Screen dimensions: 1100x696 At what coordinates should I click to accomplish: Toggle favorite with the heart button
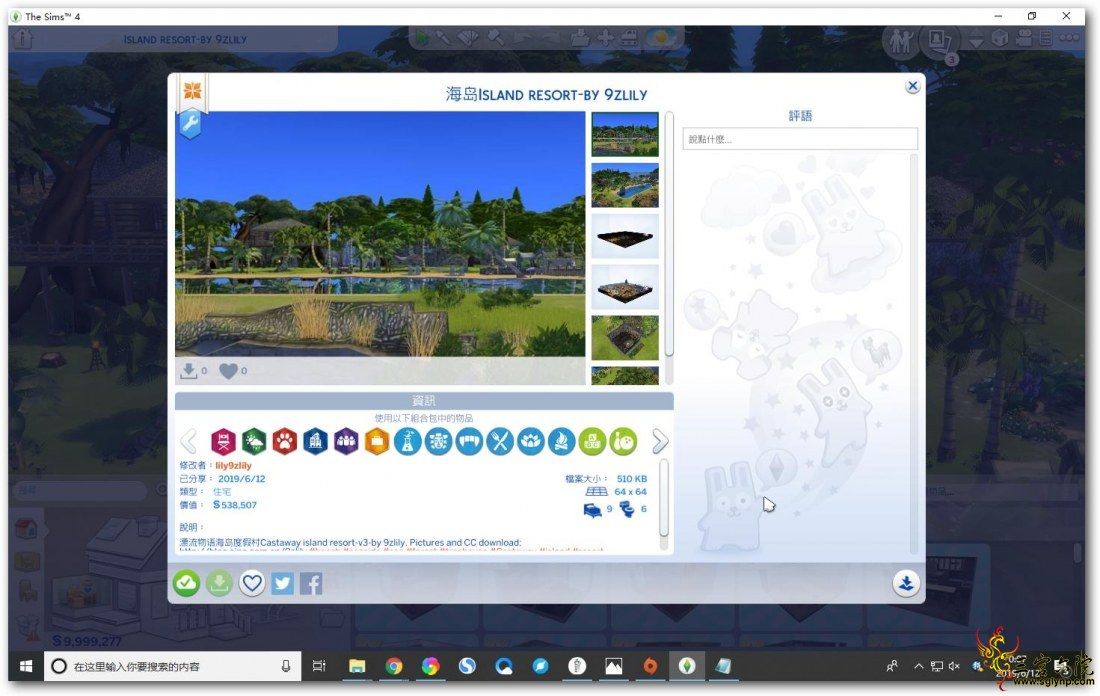pos(252,583)
